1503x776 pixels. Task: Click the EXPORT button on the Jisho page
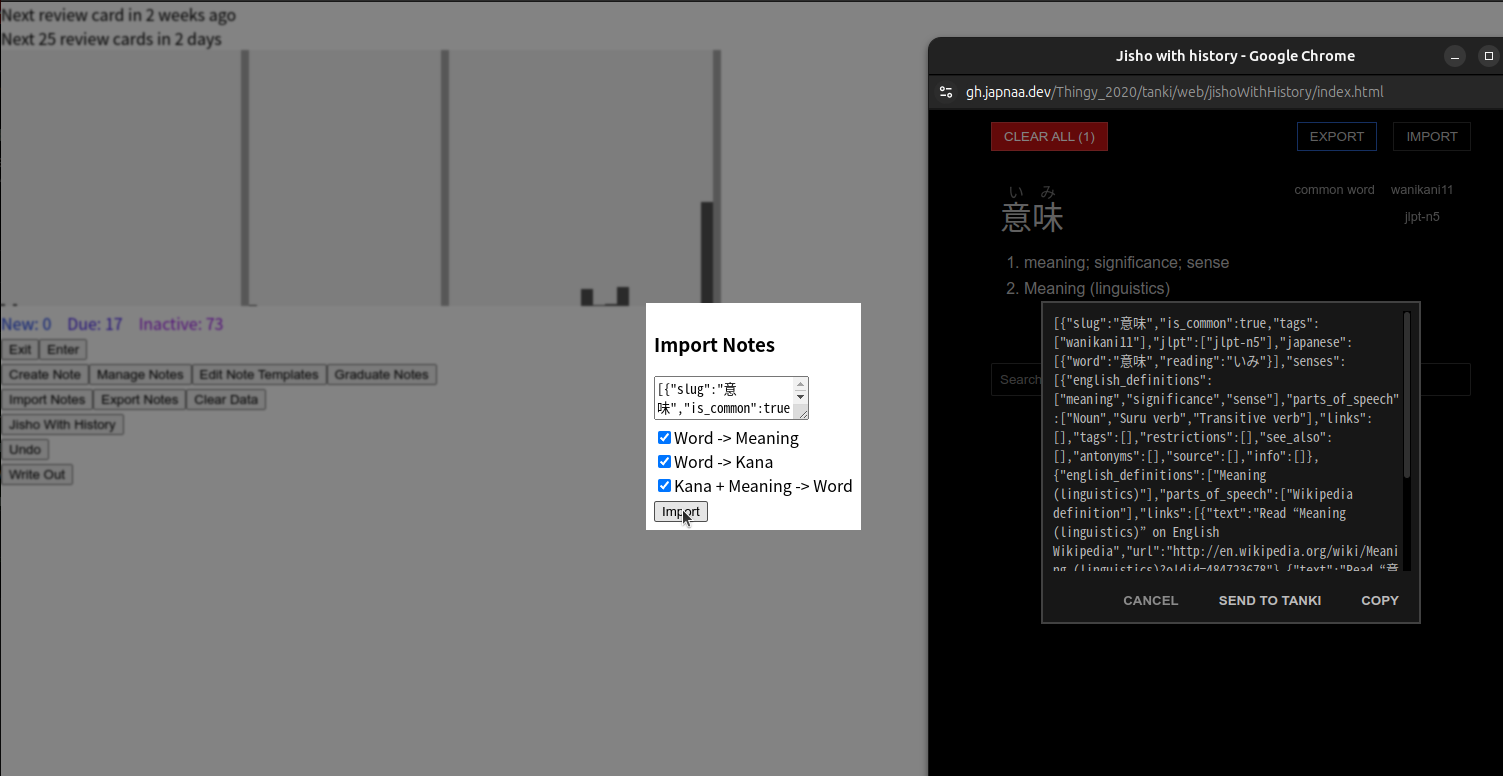(x=1336, y=136)
